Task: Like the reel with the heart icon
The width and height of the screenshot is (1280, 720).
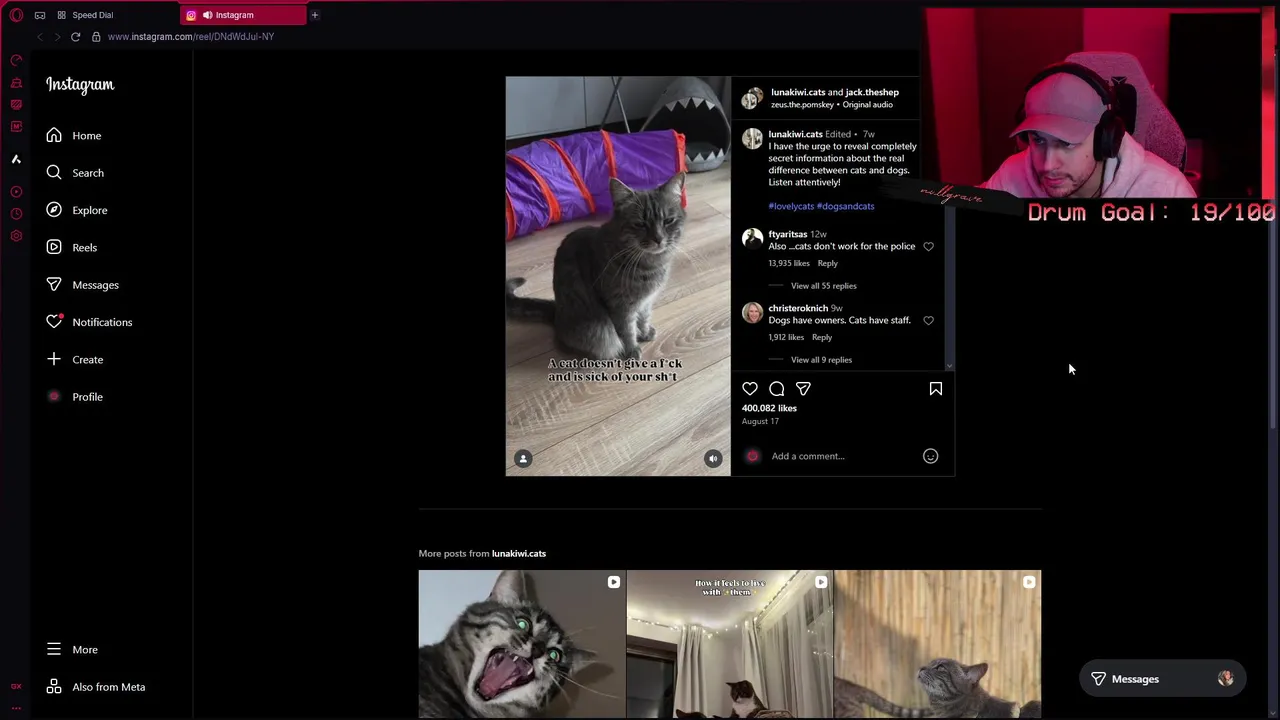Action: (x=750, y=389)
